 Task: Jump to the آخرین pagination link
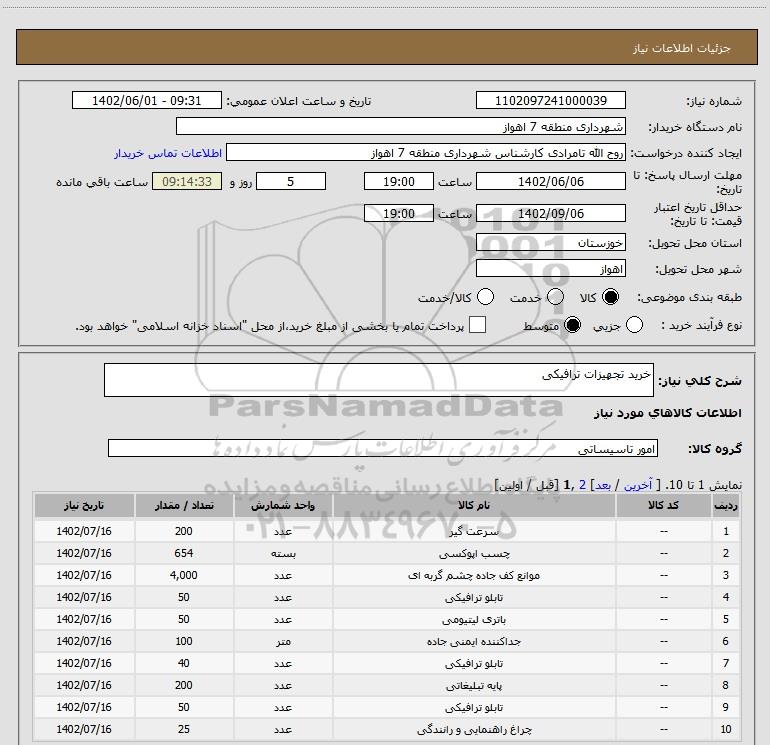click(638, 485)
